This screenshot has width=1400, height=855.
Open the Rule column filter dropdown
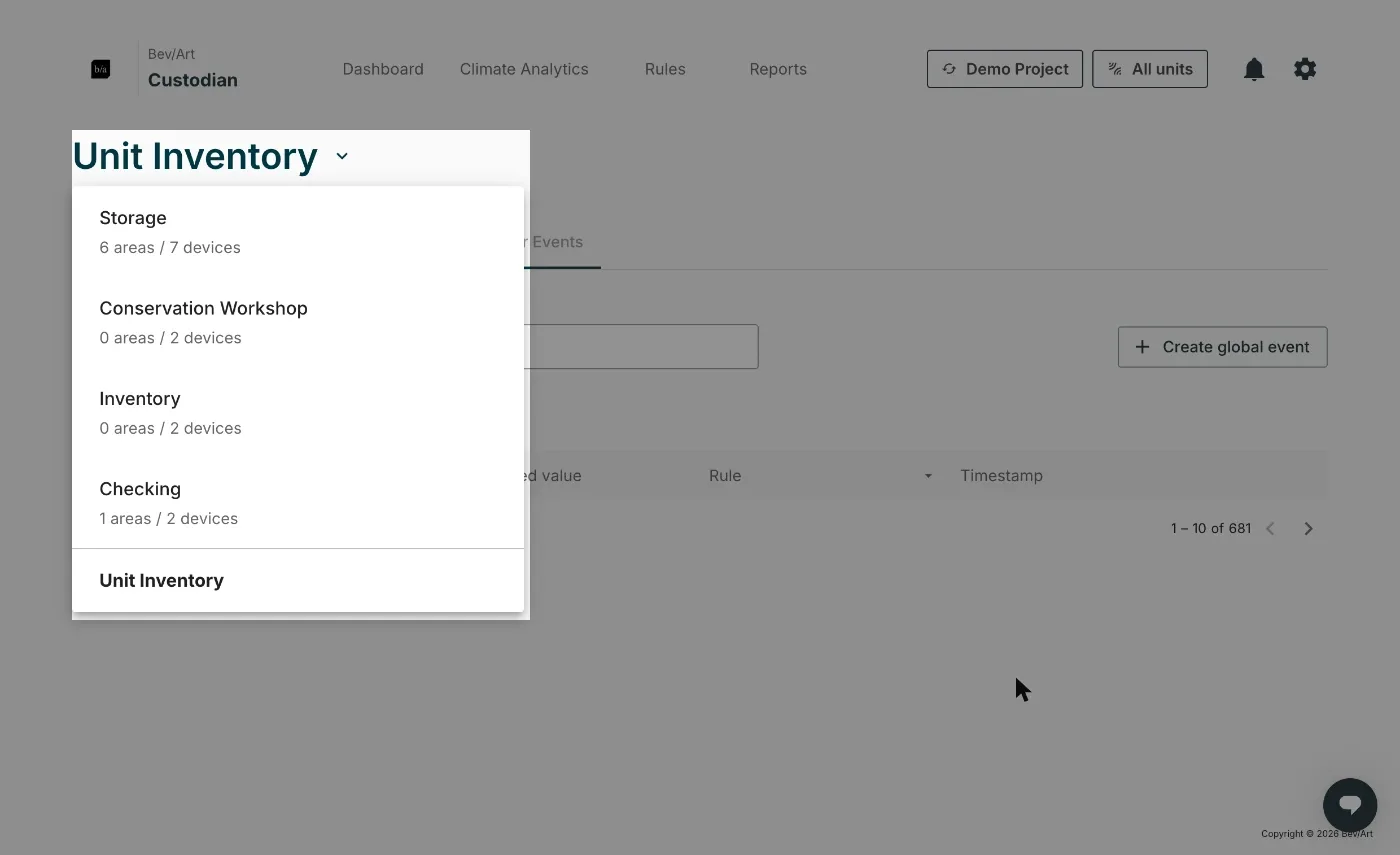[x=928, y=476]
